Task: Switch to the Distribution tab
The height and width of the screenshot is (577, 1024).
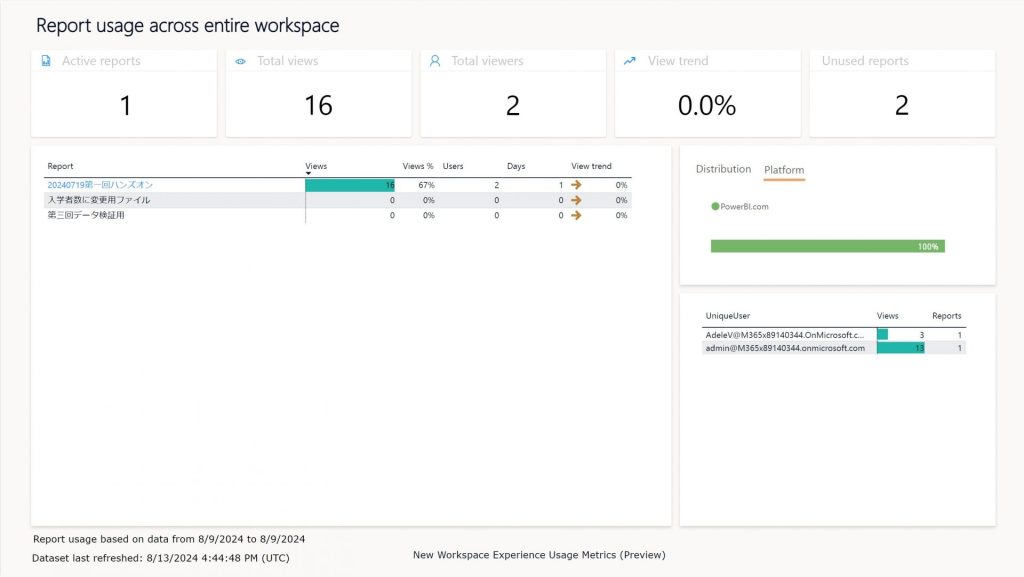Action: point(723,169)
